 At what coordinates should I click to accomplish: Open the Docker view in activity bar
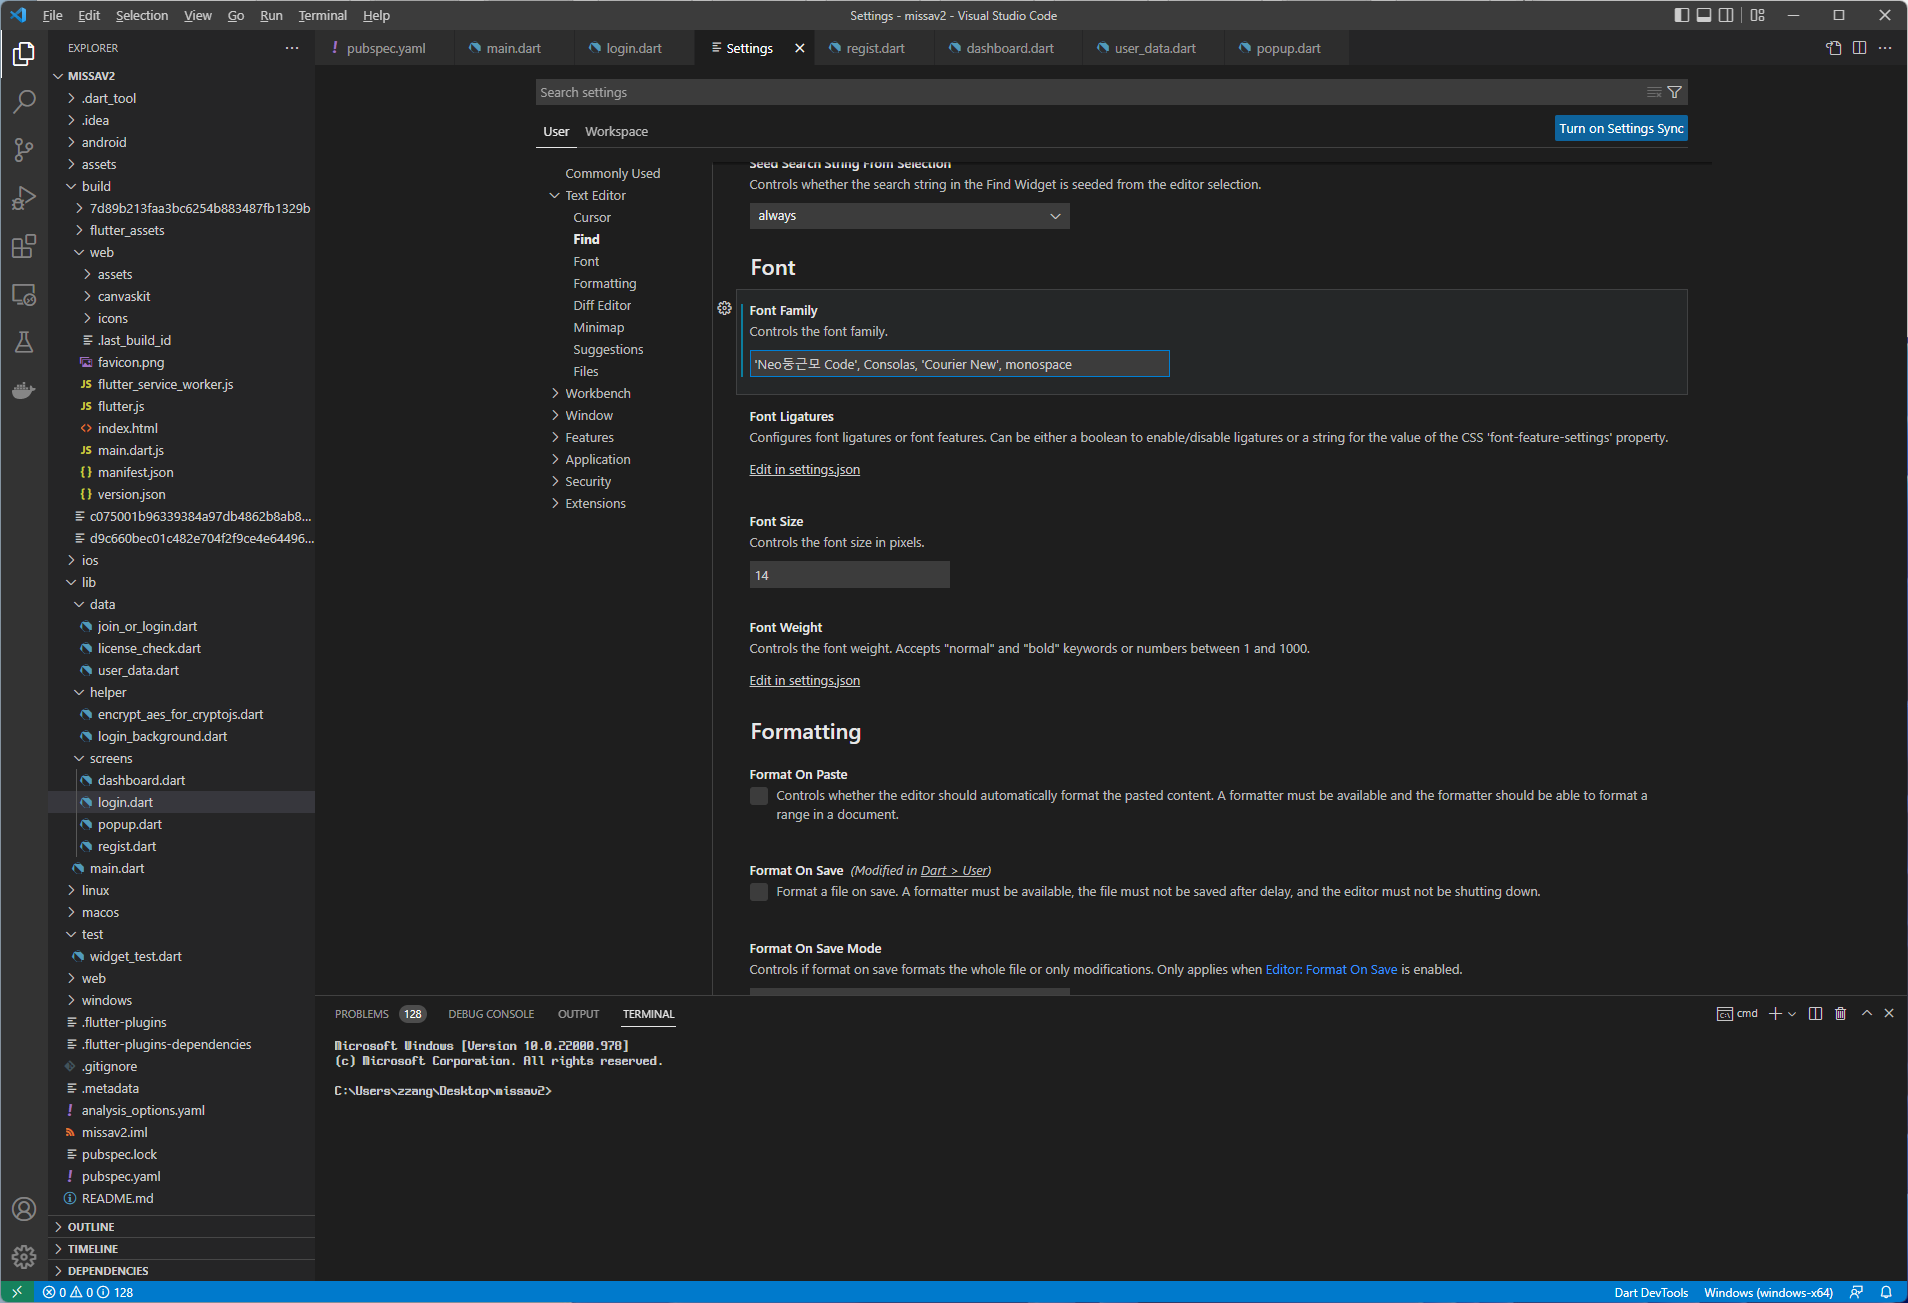[24, 390]
